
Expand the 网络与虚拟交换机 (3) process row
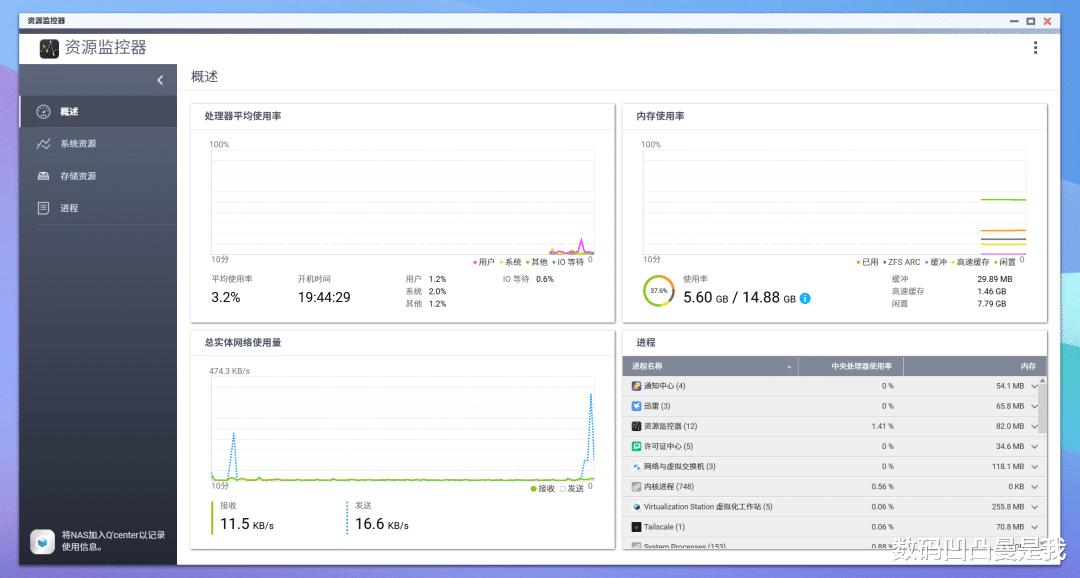pos(1035,467)
